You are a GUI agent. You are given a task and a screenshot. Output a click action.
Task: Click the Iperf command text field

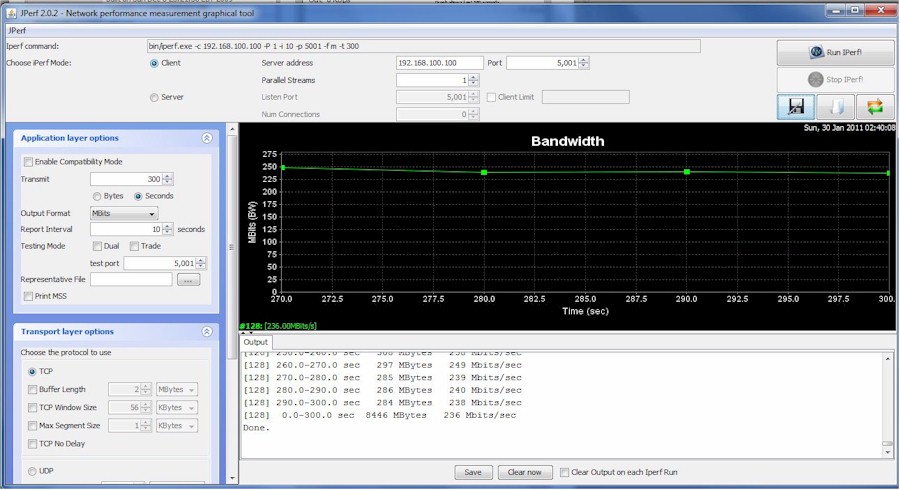[x=424, y=46]
